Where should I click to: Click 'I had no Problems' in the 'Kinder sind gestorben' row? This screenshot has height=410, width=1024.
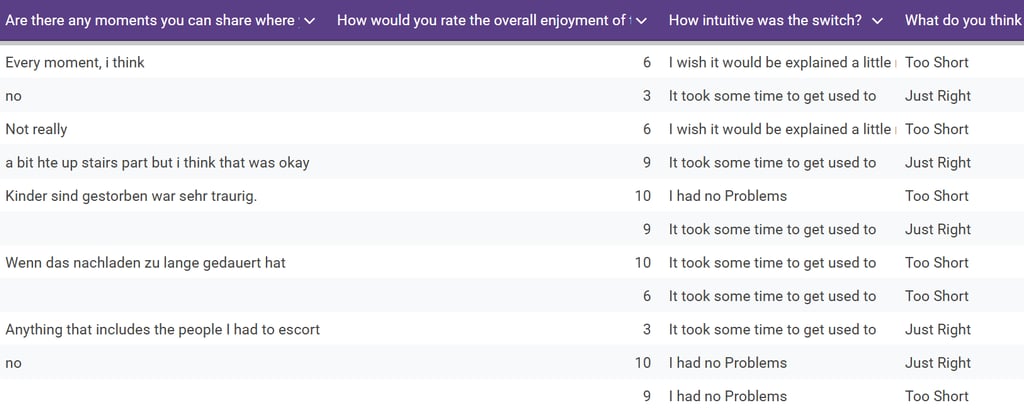(727, 196)
